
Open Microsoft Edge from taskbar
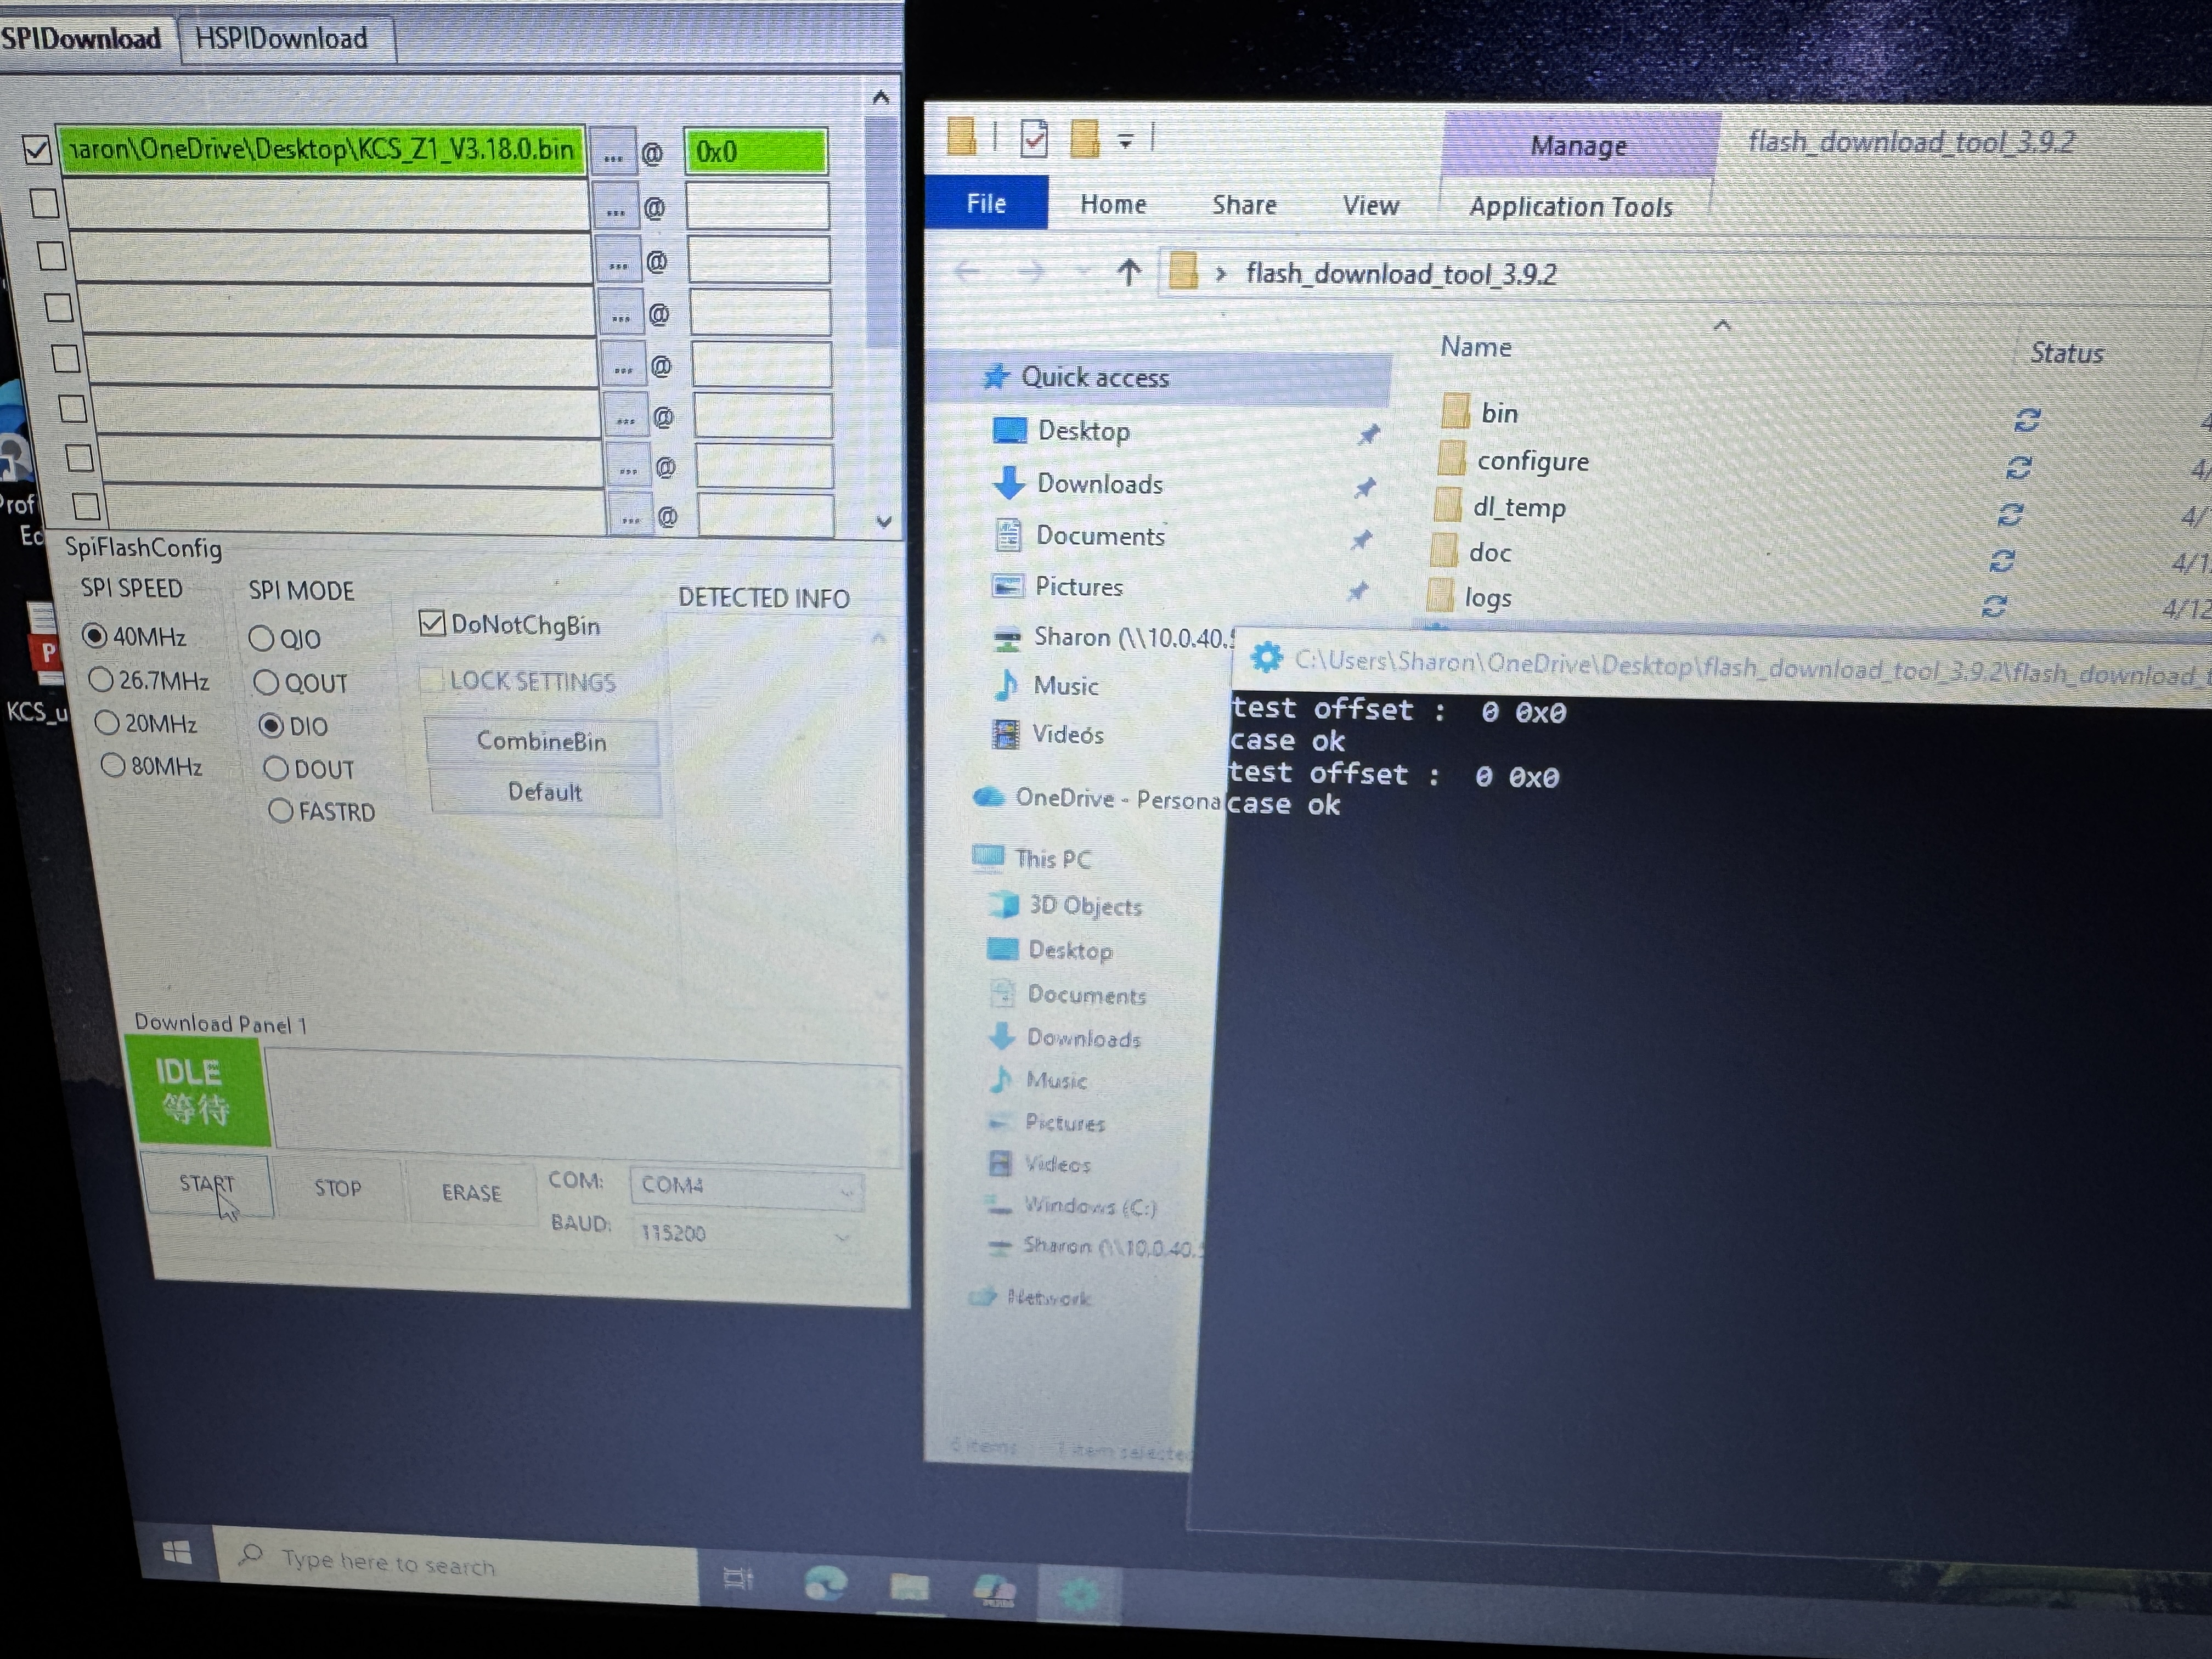pos(825,1583)
